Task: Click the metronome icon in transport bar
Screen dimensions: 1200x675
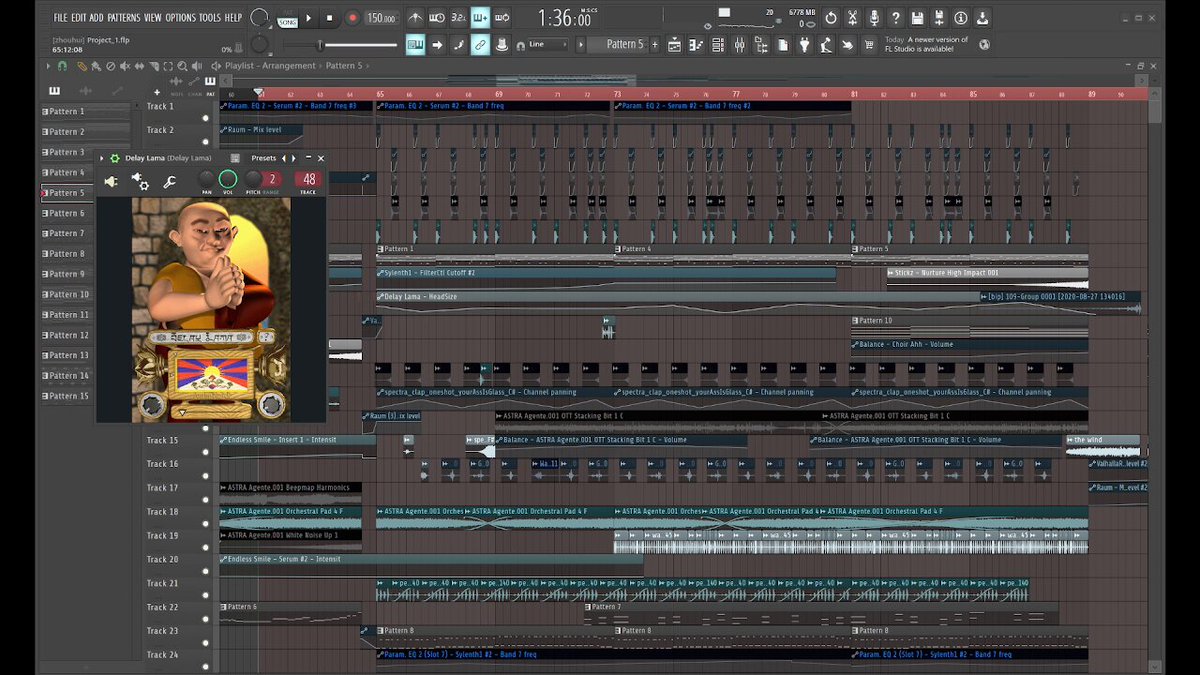Action: coord(415,18)
